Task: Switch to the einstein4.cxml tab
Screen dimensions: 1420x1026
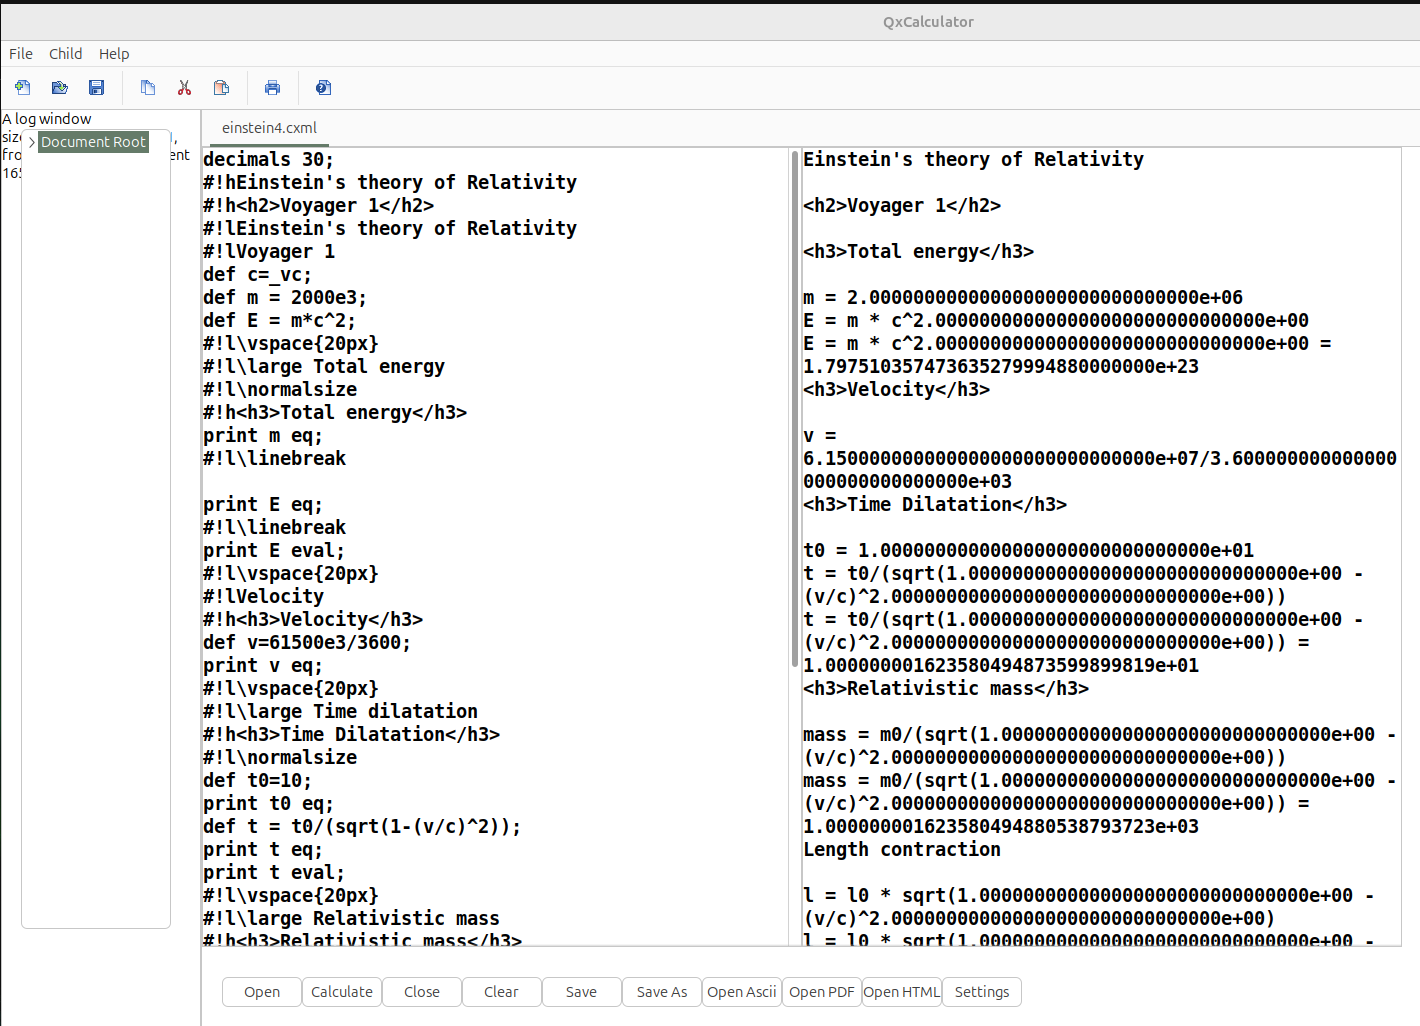Action: tap(269, 128)
